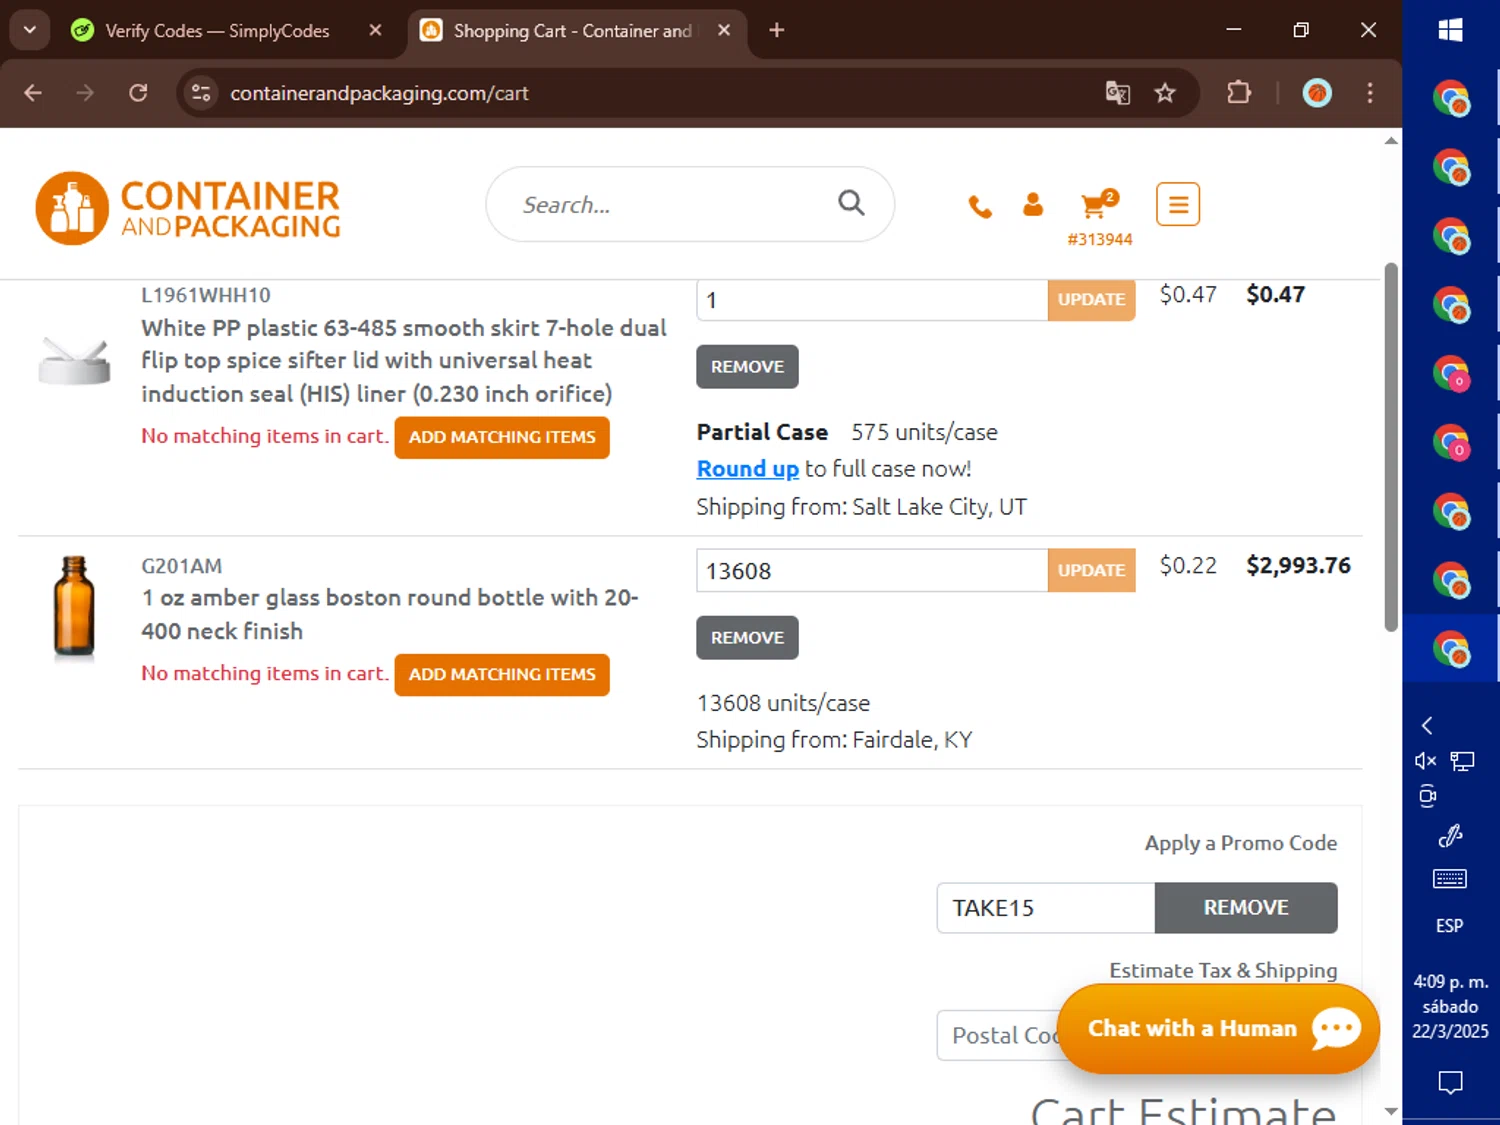Open the tab search dropdown arrow

(x=29, y=30)
